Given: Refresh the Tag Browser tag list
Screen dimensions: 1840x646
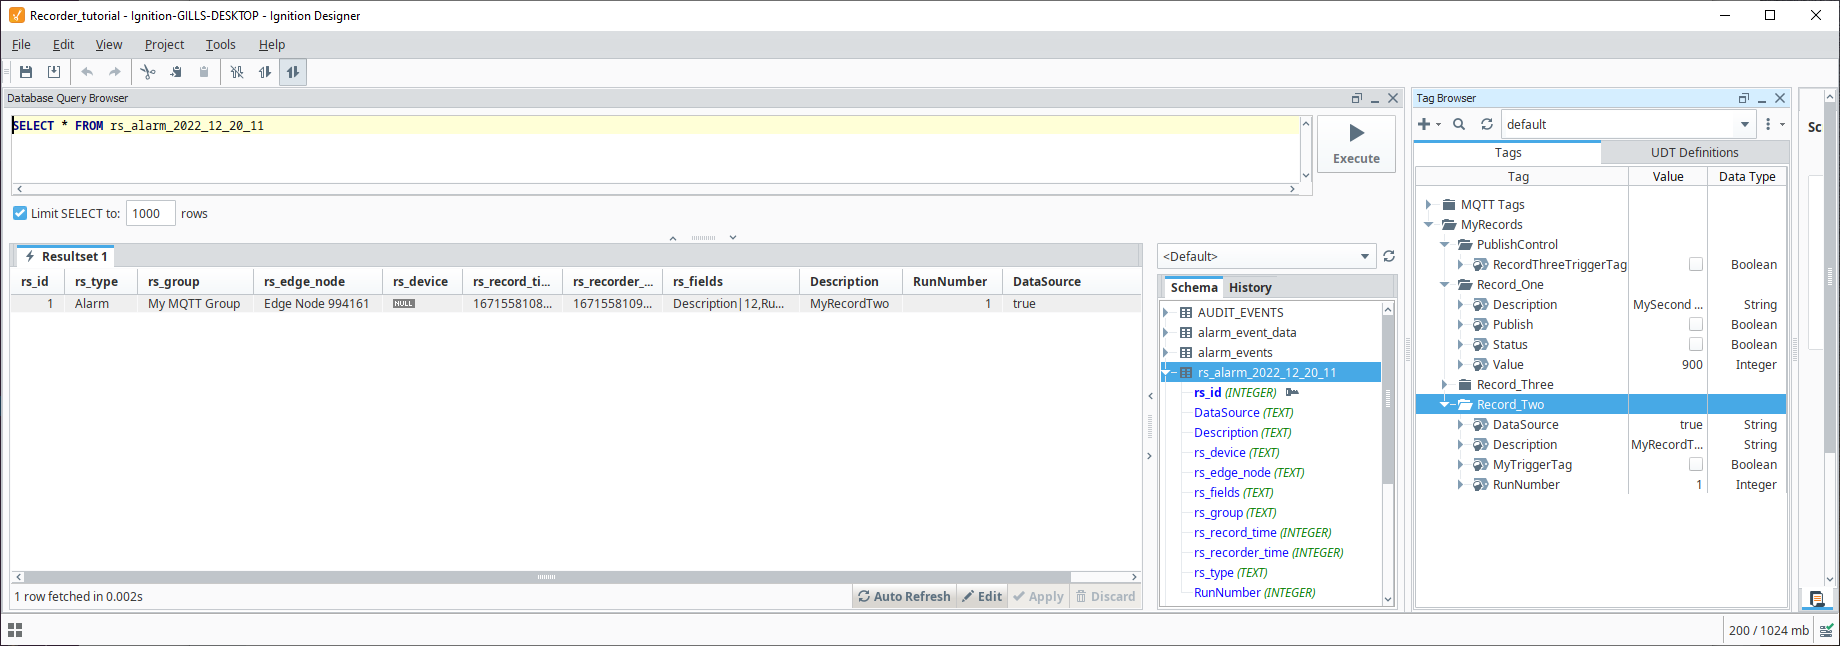Looking at the screenshot, I should pyautogui.click(x=1487, y=124).
